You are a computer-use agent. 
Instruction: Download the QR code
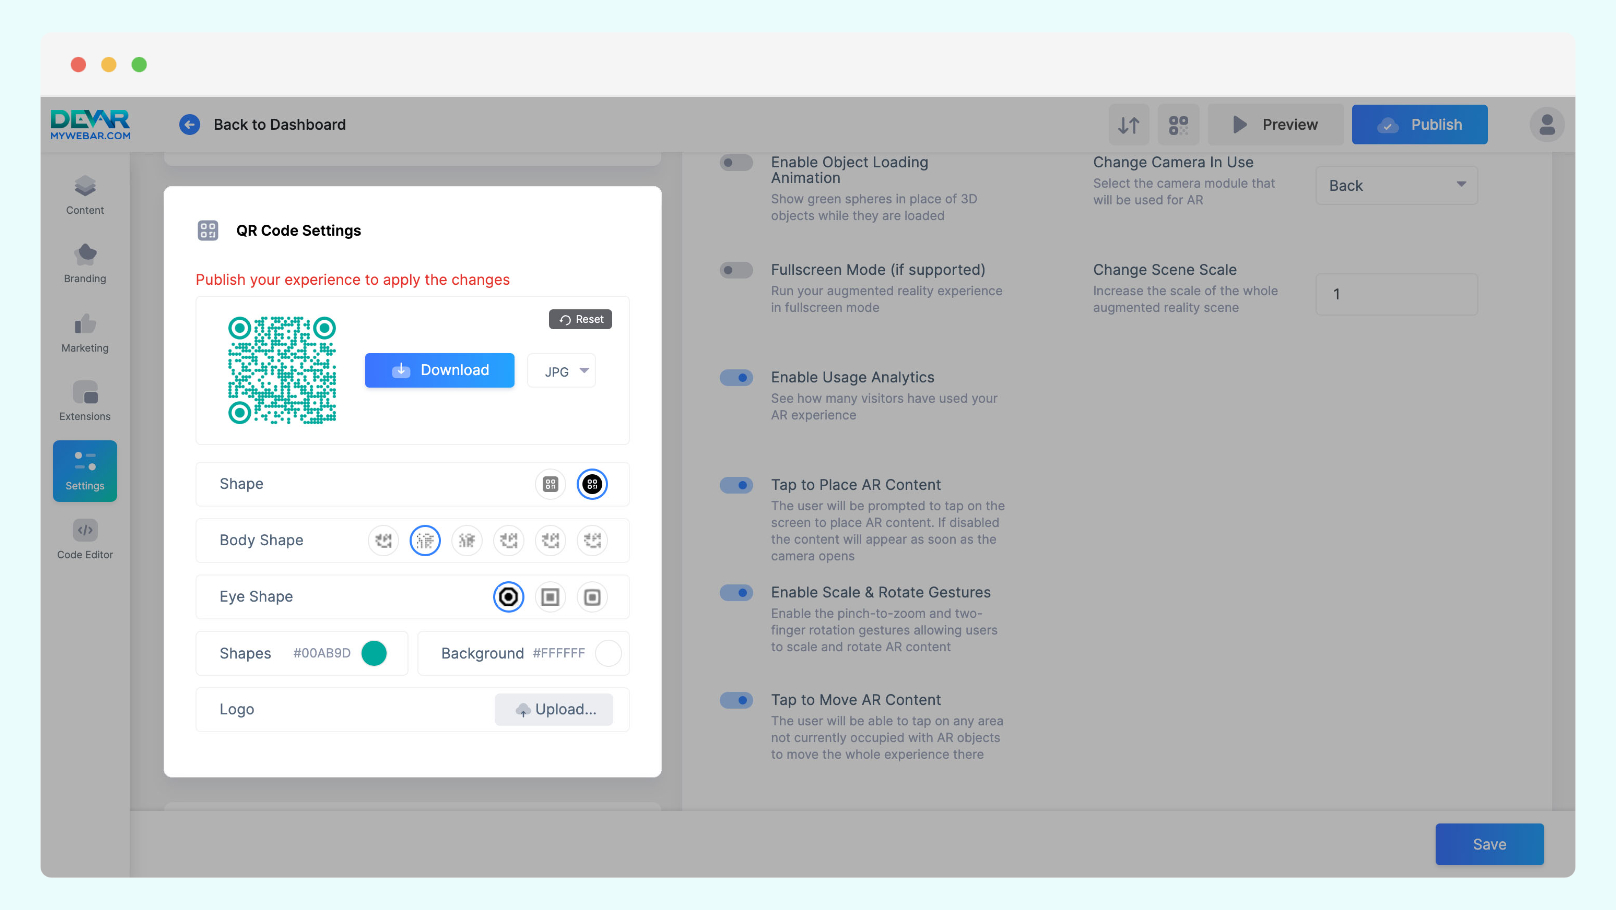click(440, 370)
